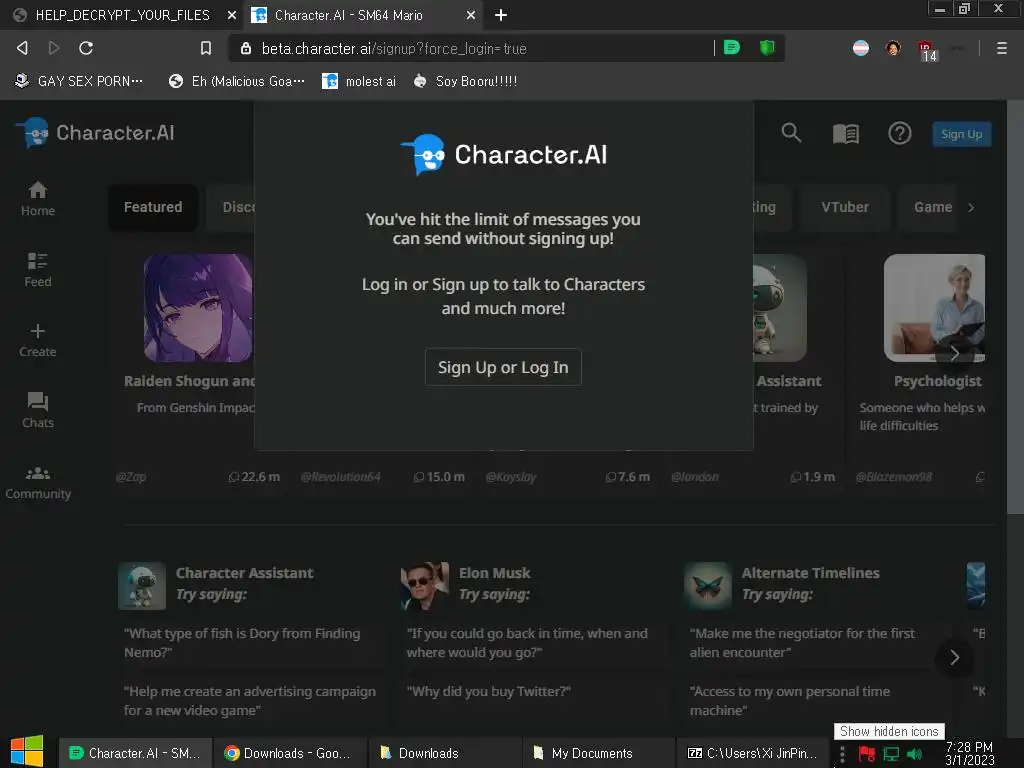Click the volume speaker tray icon
The image size is (1024, 768).
[x=915, y=754]
